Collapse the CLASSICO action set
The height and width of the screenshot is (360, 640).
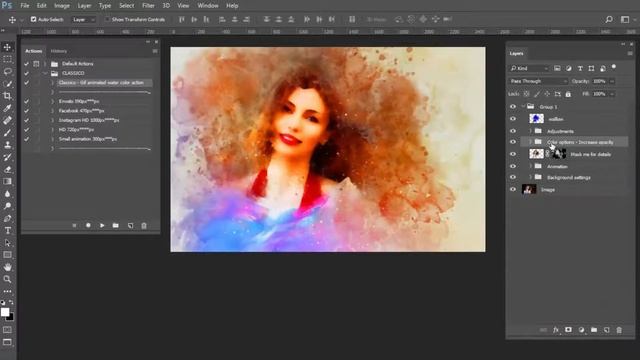click(x=44, y=73)
